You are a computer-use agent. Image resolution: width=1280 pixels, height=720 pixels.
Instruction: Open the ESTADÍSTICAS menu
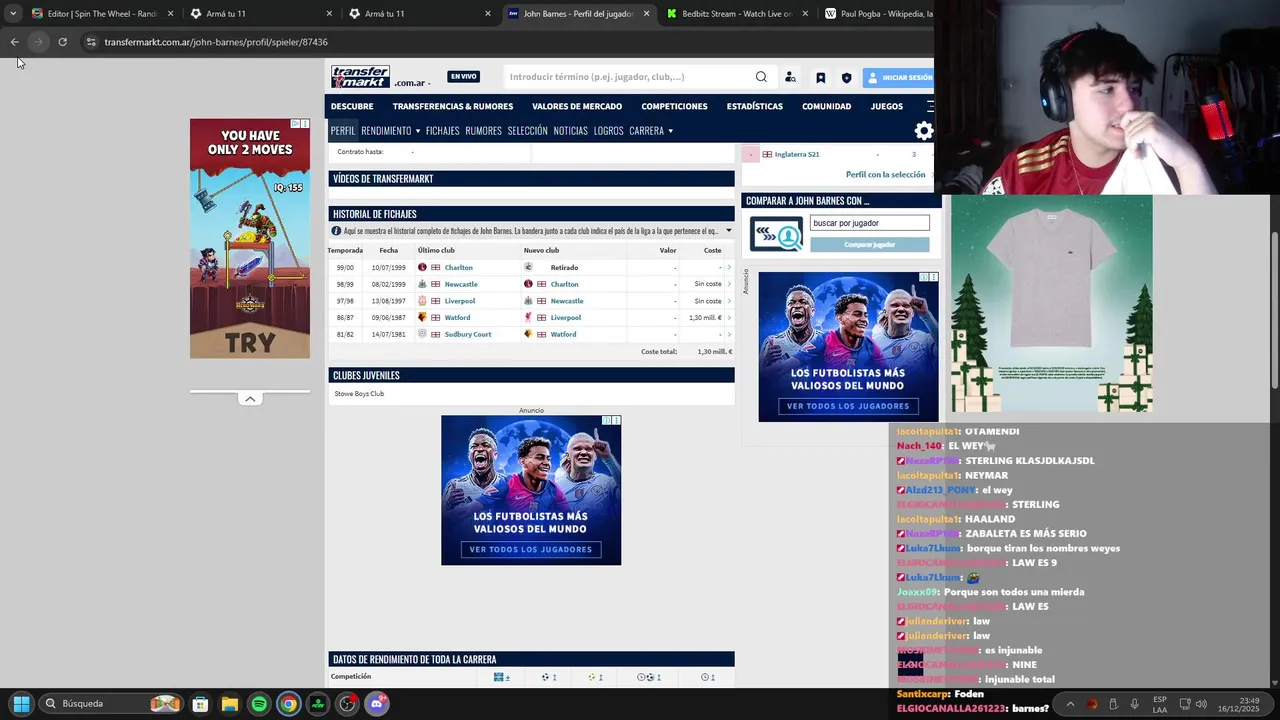754,106
